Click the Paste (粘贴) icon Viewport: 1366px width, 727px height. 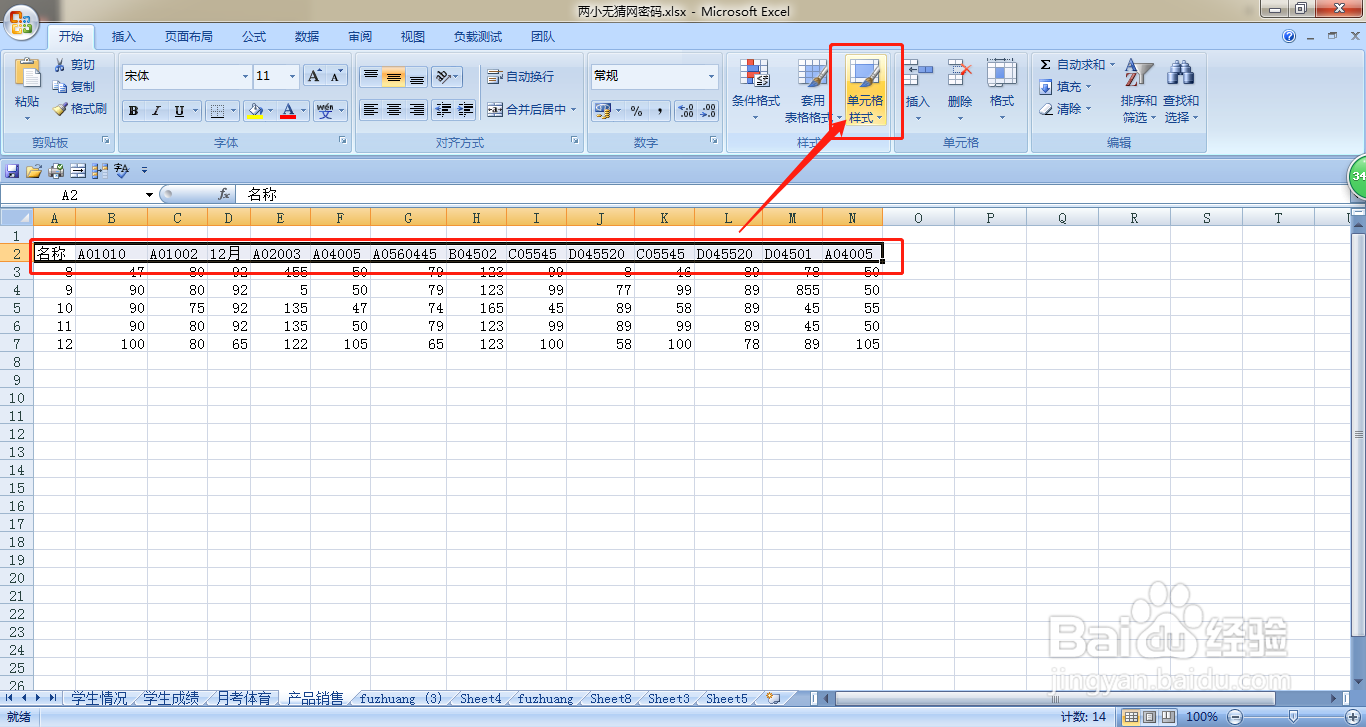[x=27, y=75]
